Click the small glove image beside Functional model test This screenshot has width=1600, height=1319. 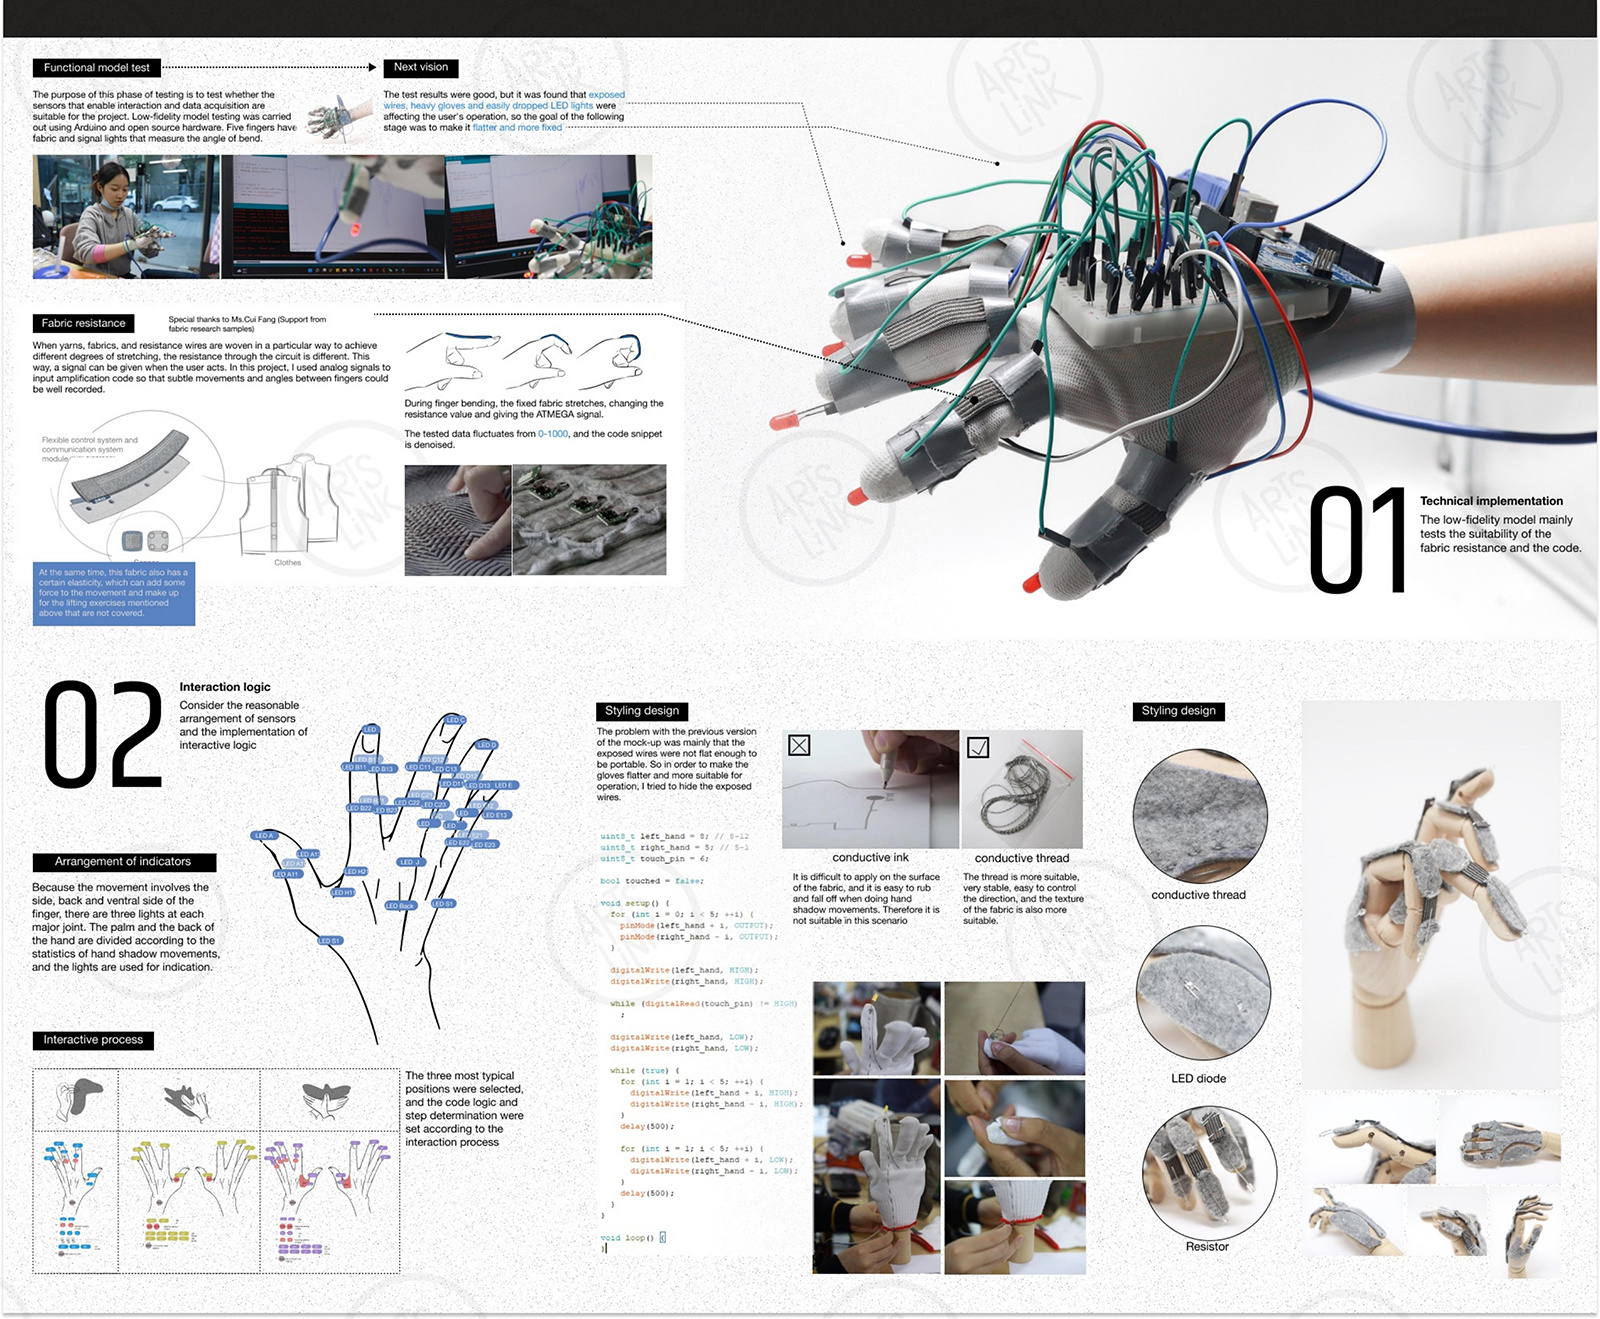tap(338, 118)
